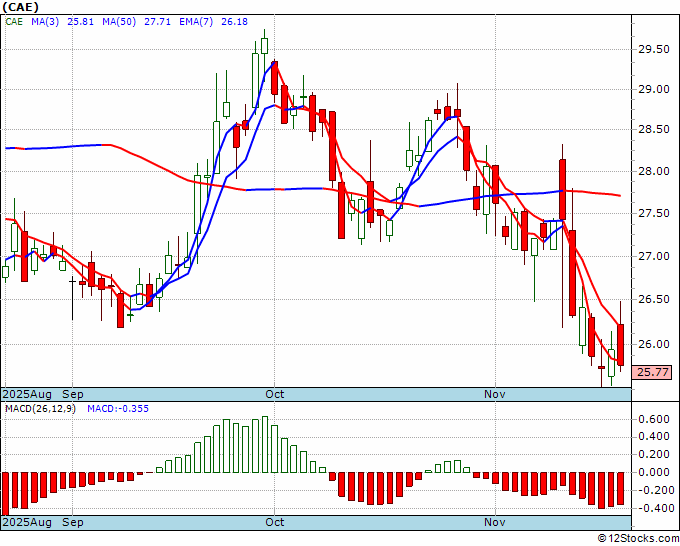Click the MA(50) legend label
The image size is (680, 546).
click(x=119, y=21)
